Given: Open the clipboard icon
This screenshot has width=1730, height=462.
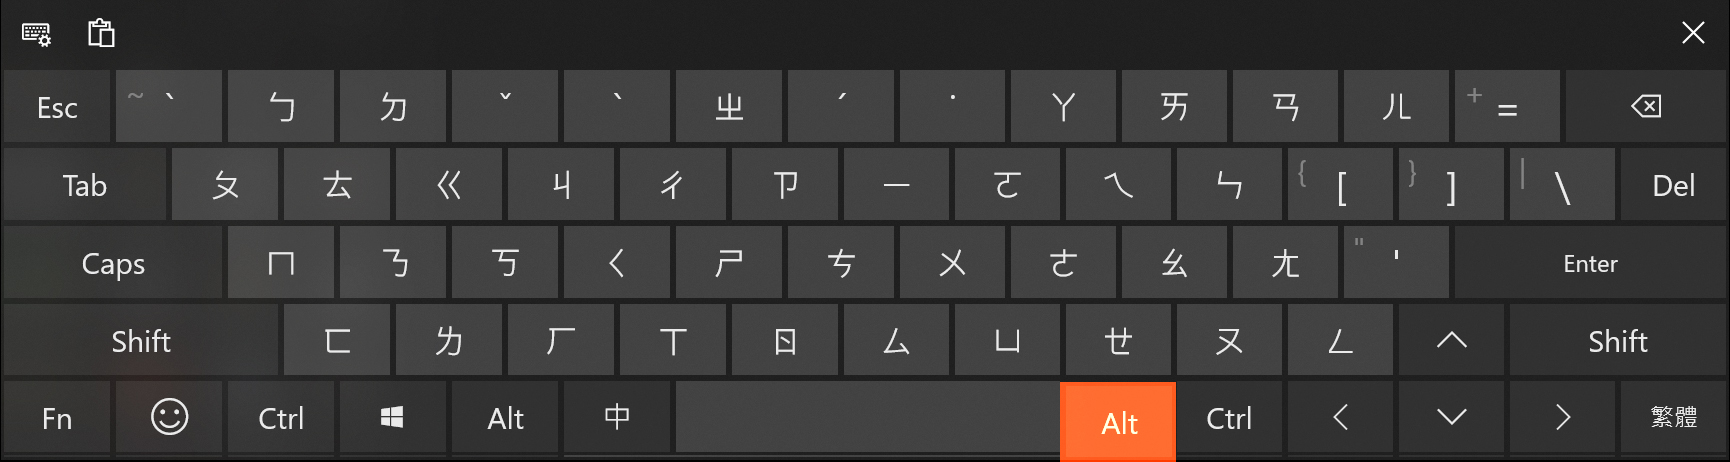Looking at the screenshot, I should tap(101, 33).
